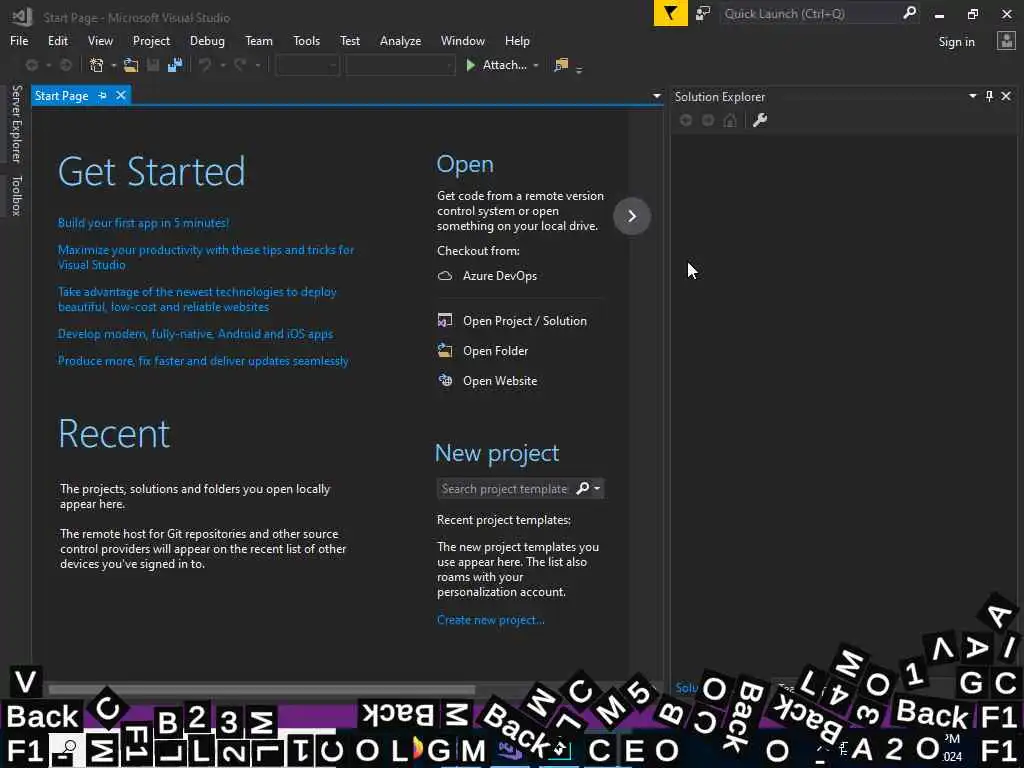Image resolution: width=1024 pixels, height=768 pixels.
Task: Open the Window menu
Action: click(x=462, y=40)
